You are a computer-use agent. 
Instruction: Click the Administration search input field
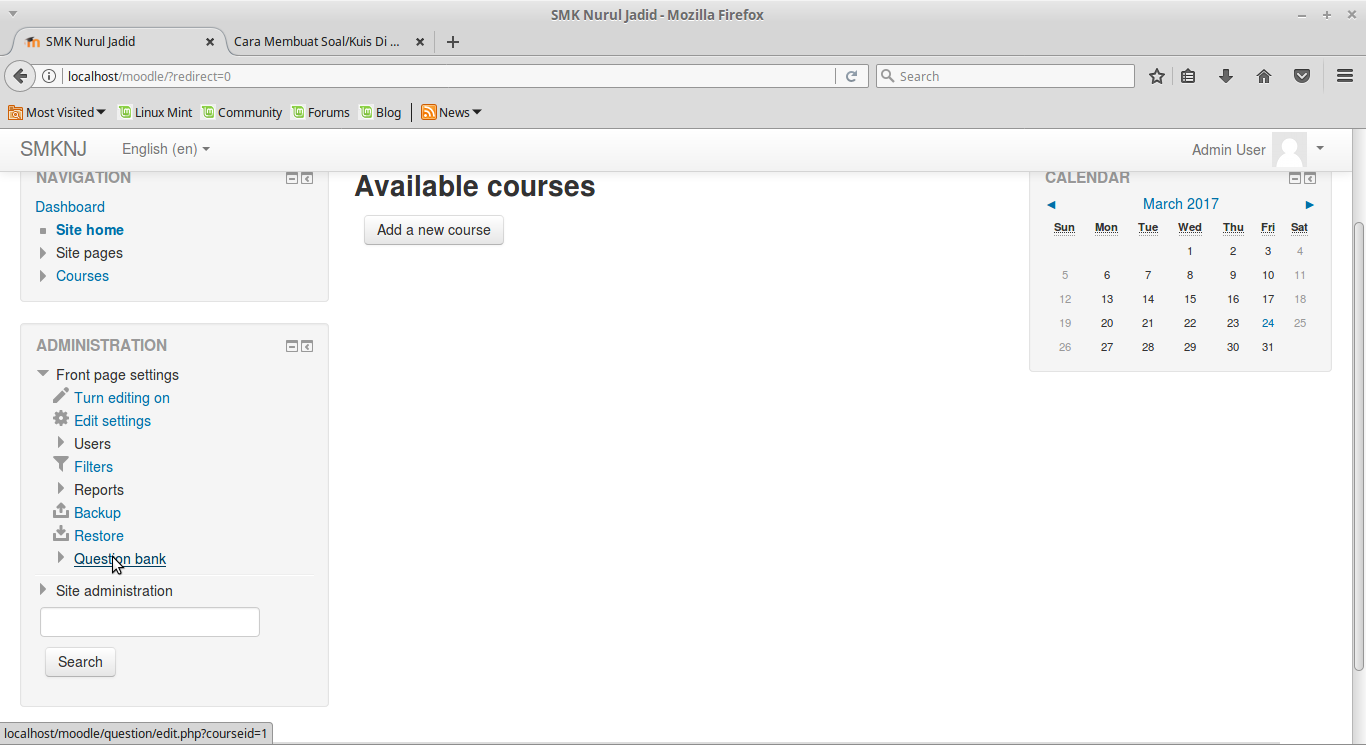click(149, 621)
